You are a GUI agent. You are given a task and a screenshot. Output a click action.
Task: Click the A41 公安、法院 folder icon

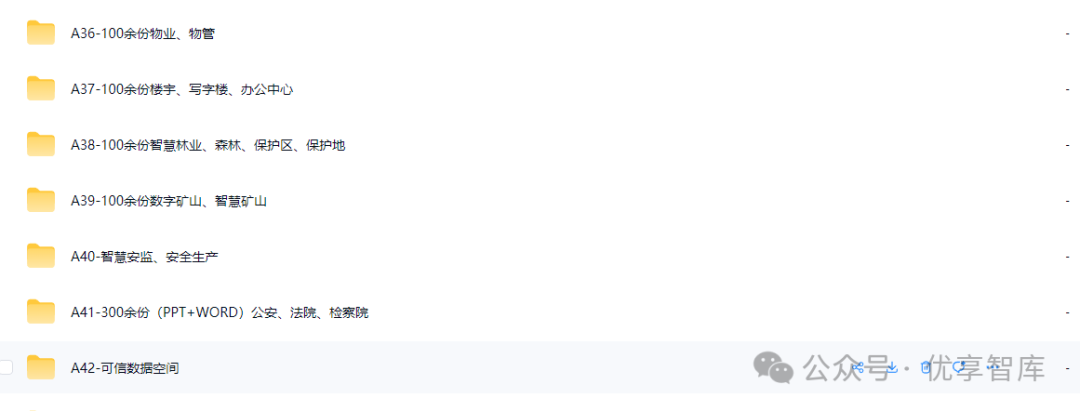pos(41,312)
